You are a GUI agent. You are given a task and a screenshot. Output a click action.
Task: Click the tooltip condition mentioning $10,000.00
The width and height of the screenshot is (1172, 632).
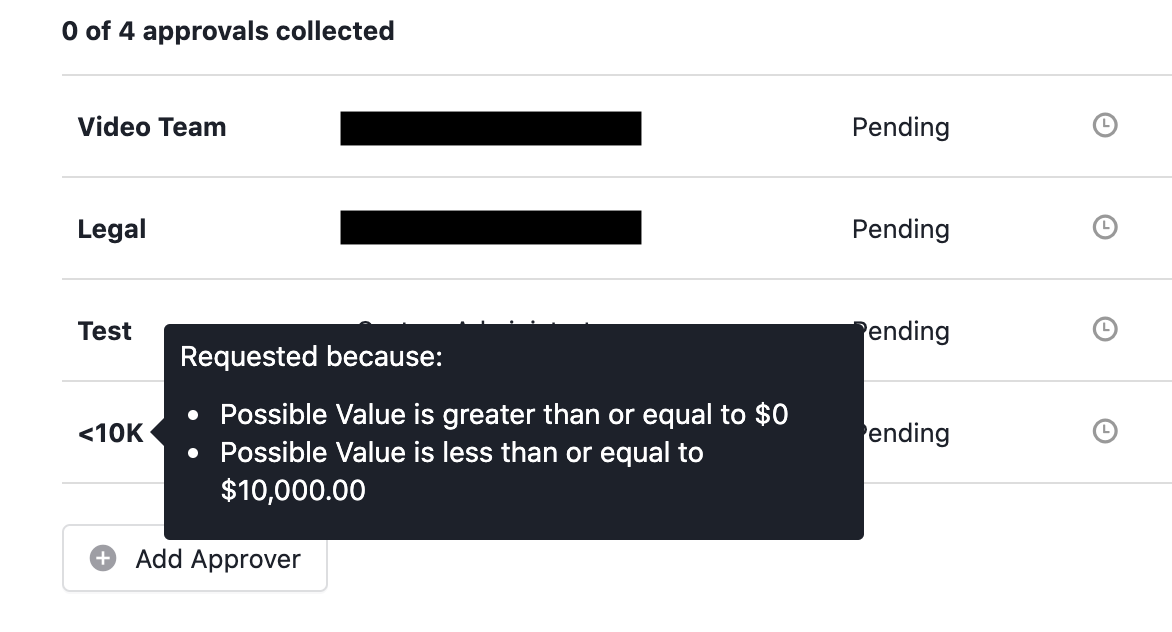click(462, 471)
